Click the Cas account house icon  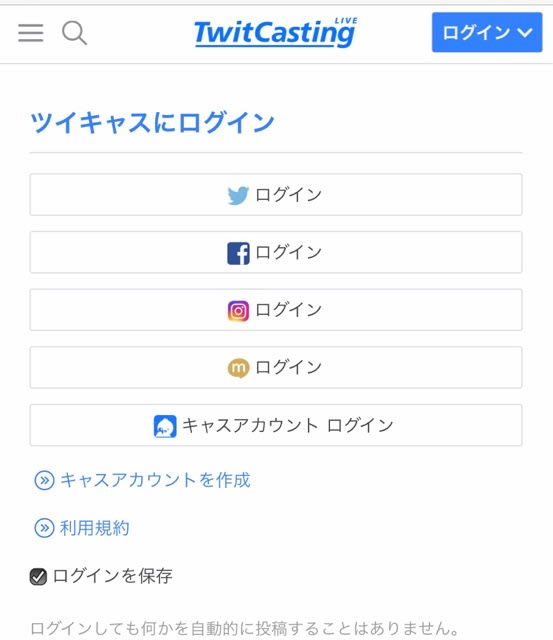(165, 426)
